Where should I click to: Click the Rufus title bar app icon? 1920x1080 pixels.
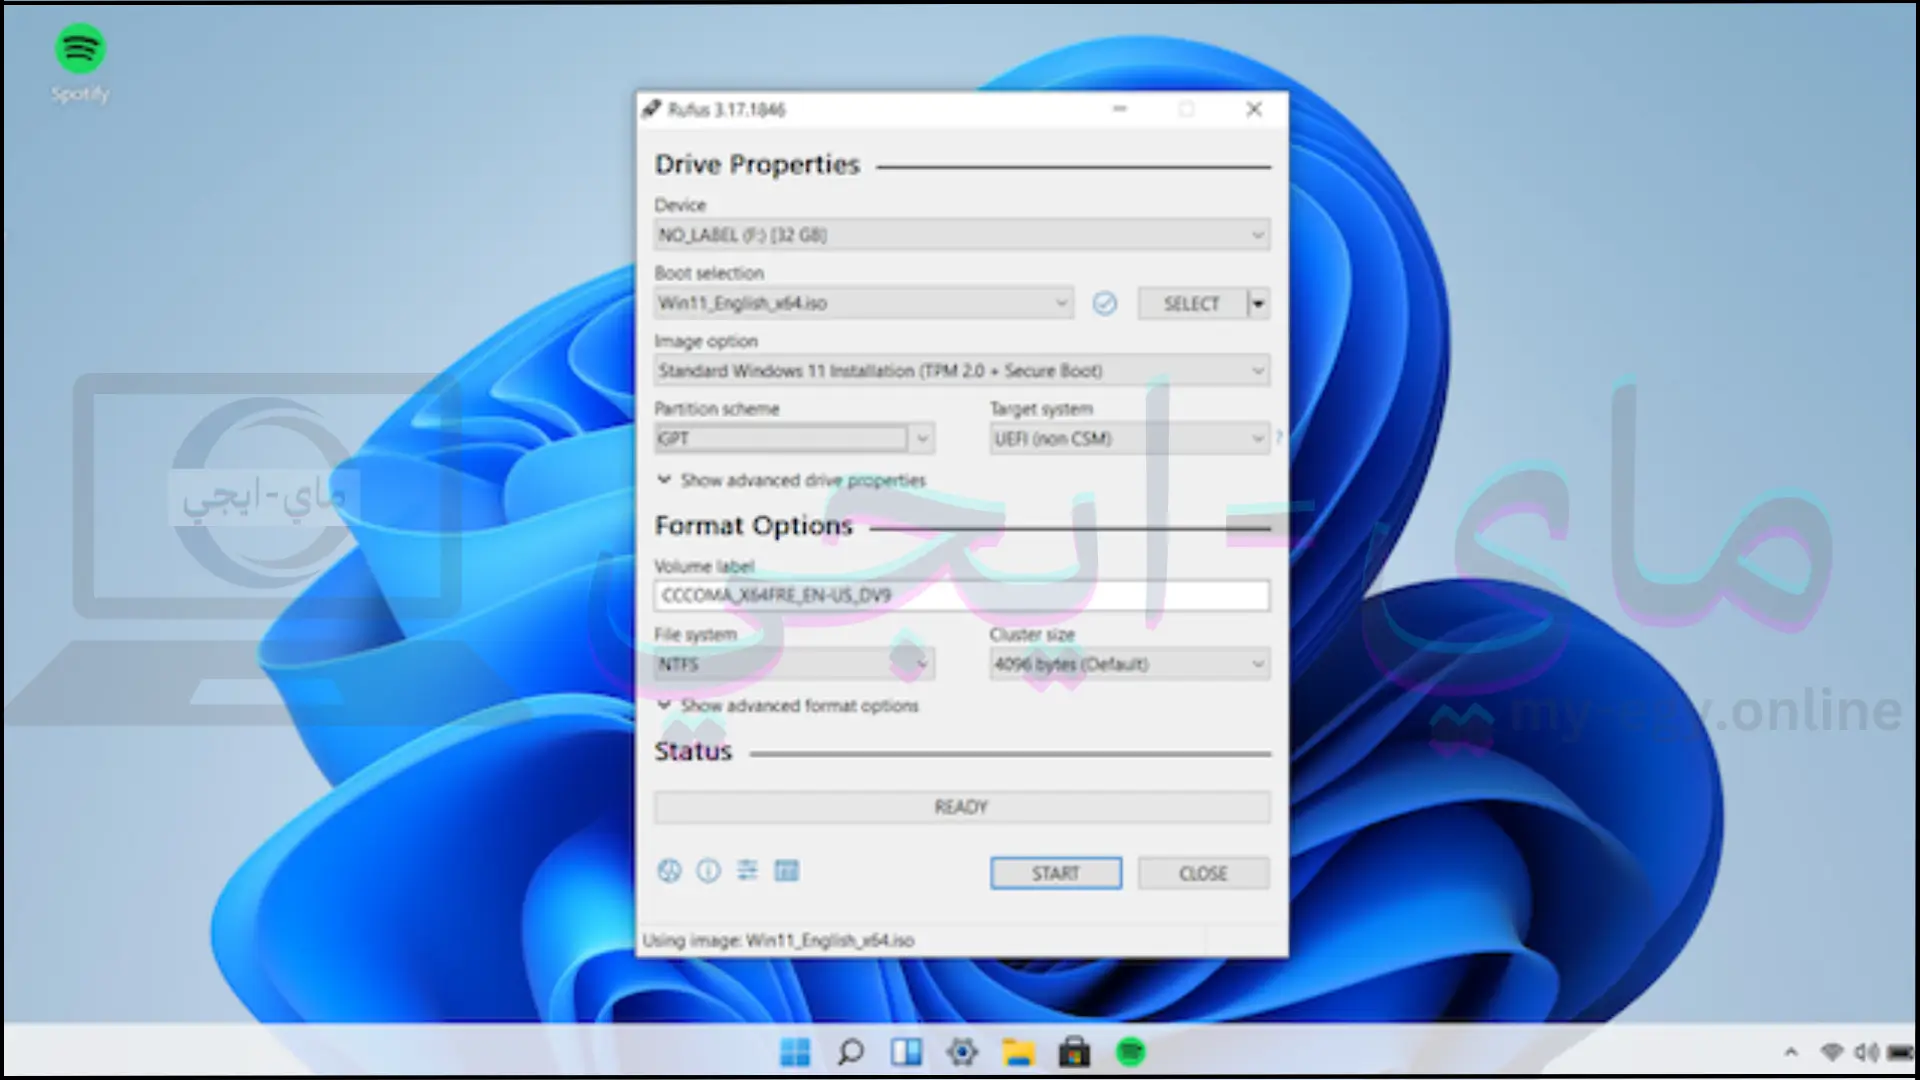tap(651, 109)
